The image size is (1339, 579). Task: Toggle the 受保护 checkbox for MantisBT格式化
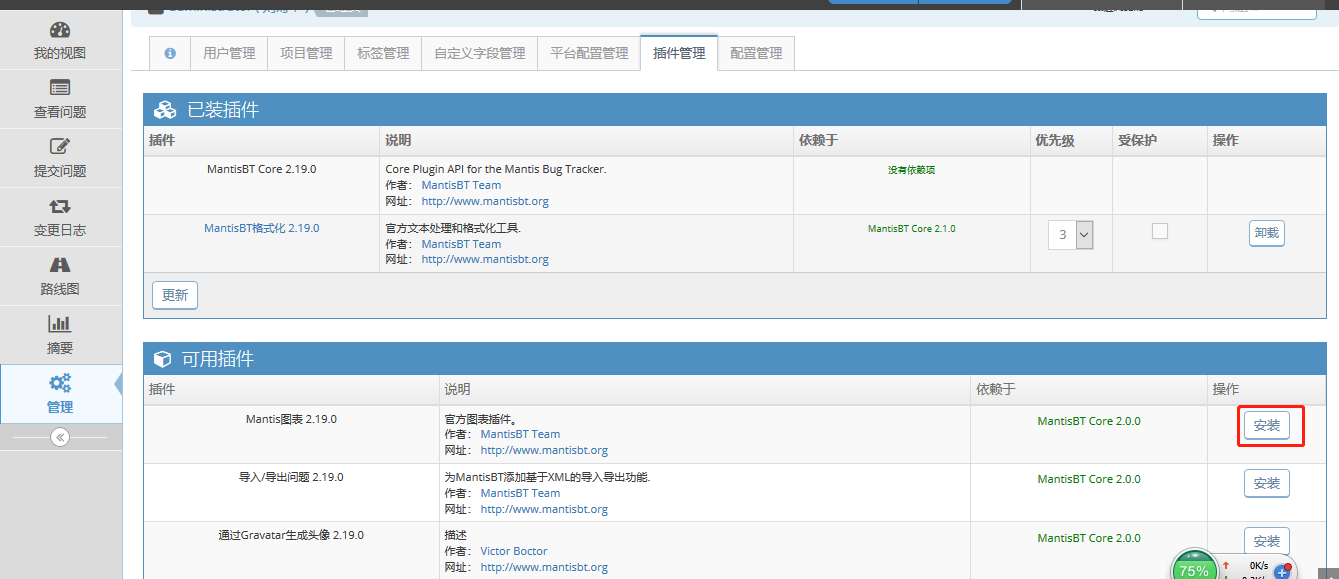point(1160,231)
